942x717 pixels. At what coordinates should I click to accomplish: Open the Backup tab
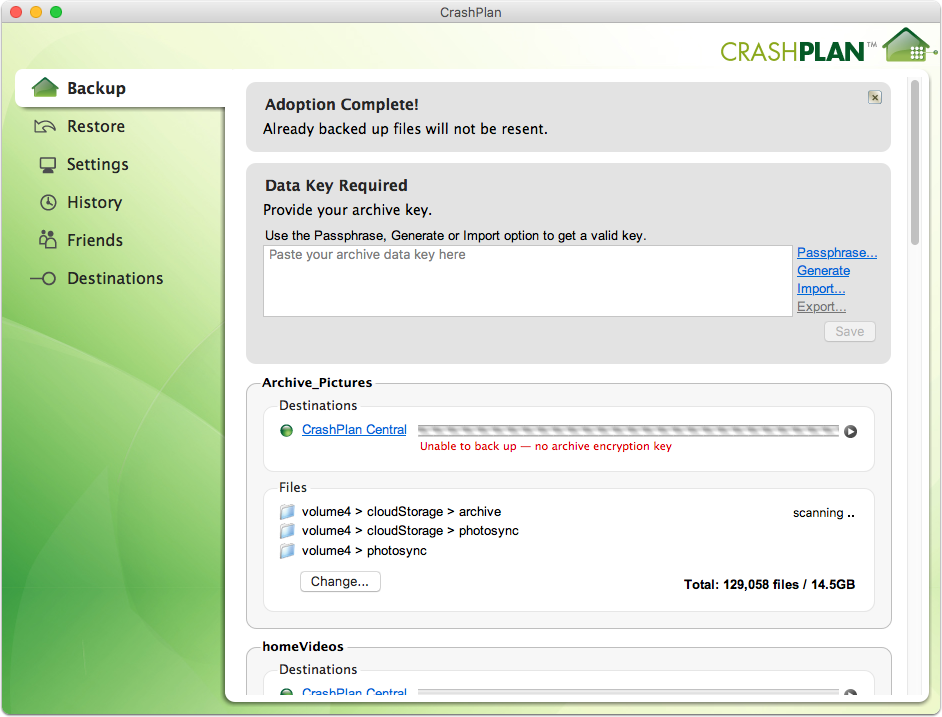pos(120,88)
